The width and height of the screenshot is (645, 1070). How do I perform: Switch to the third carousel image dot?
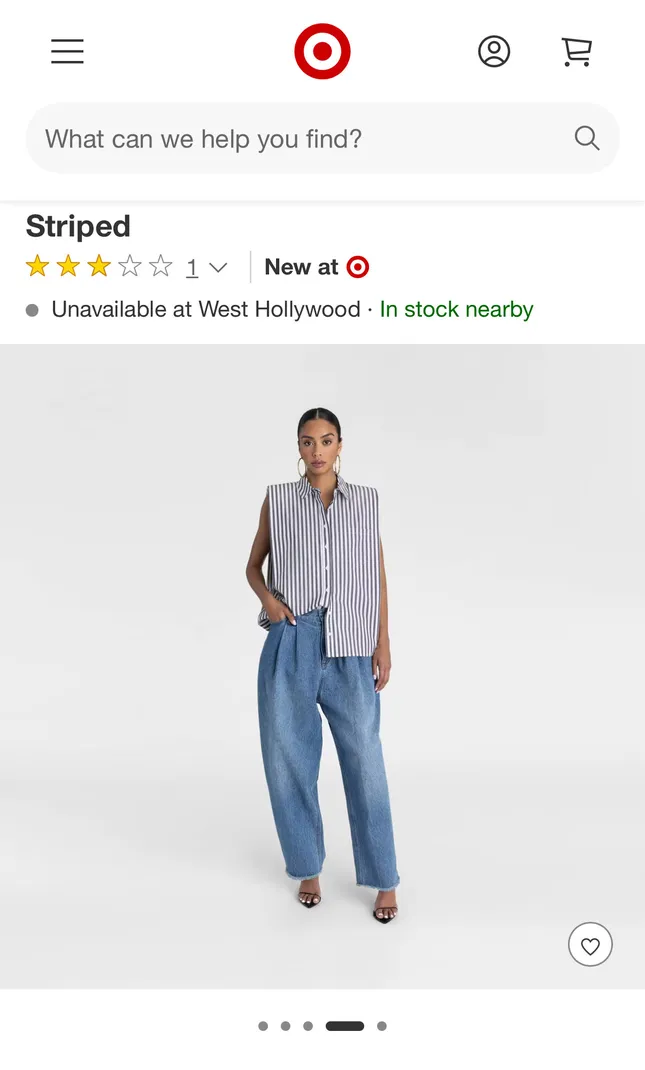[309, 1026]
